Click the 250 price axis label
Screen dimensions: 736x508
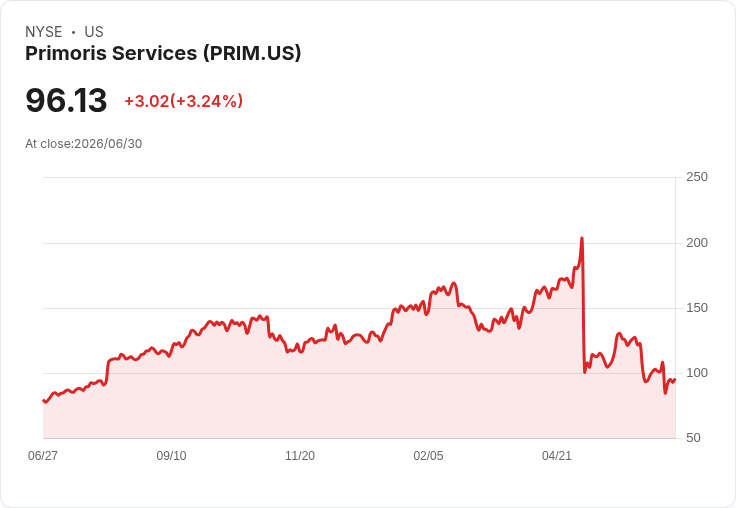click(x=697, y=177)
